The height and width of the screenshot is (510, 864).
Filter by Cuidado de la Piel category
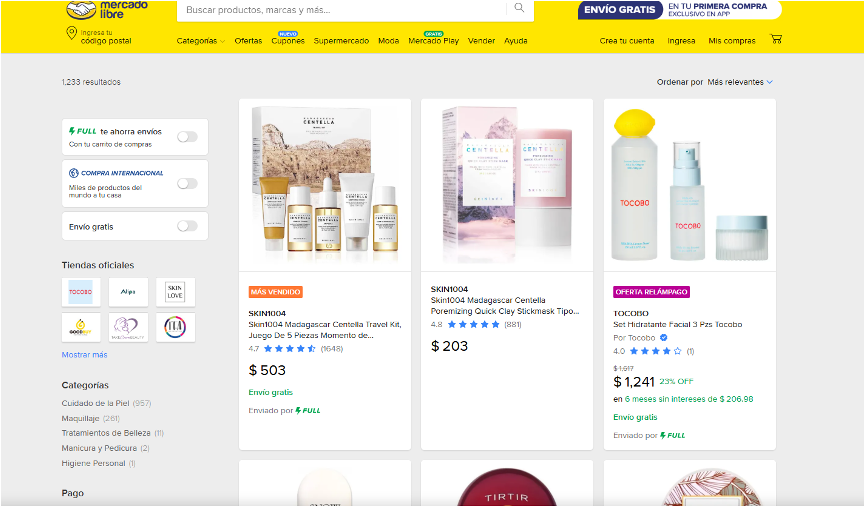95,403
